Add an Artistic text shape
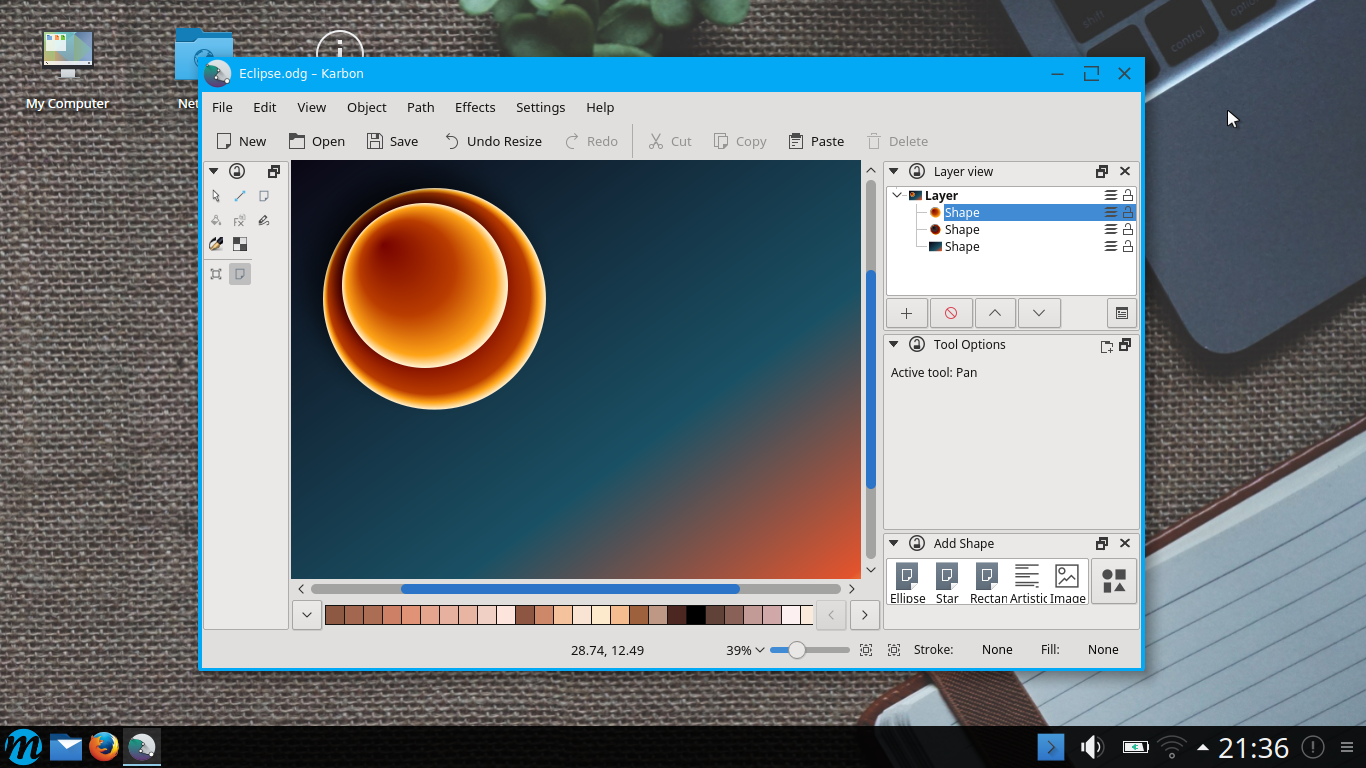Viewport: 1366px width, 768px height. click(x=1028, y=583)
